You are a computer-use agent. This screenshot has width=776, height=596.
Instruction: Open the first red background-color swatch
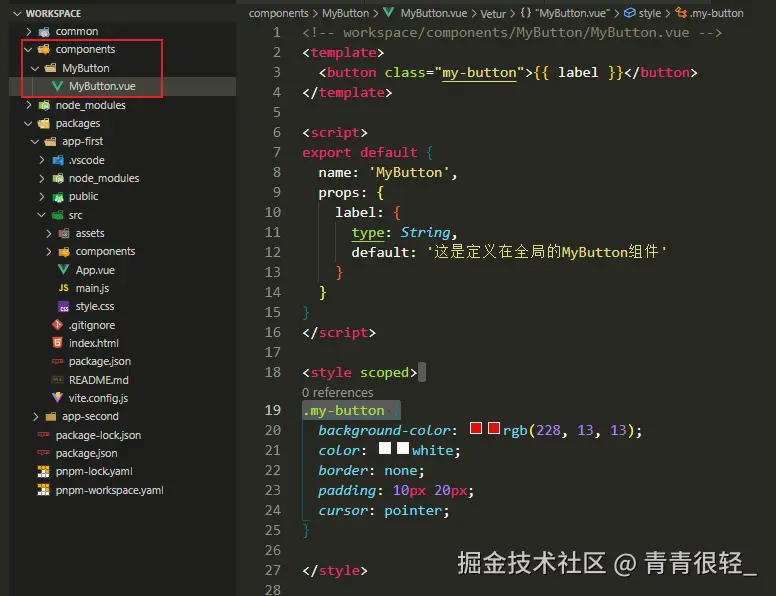tap(476, 428)
